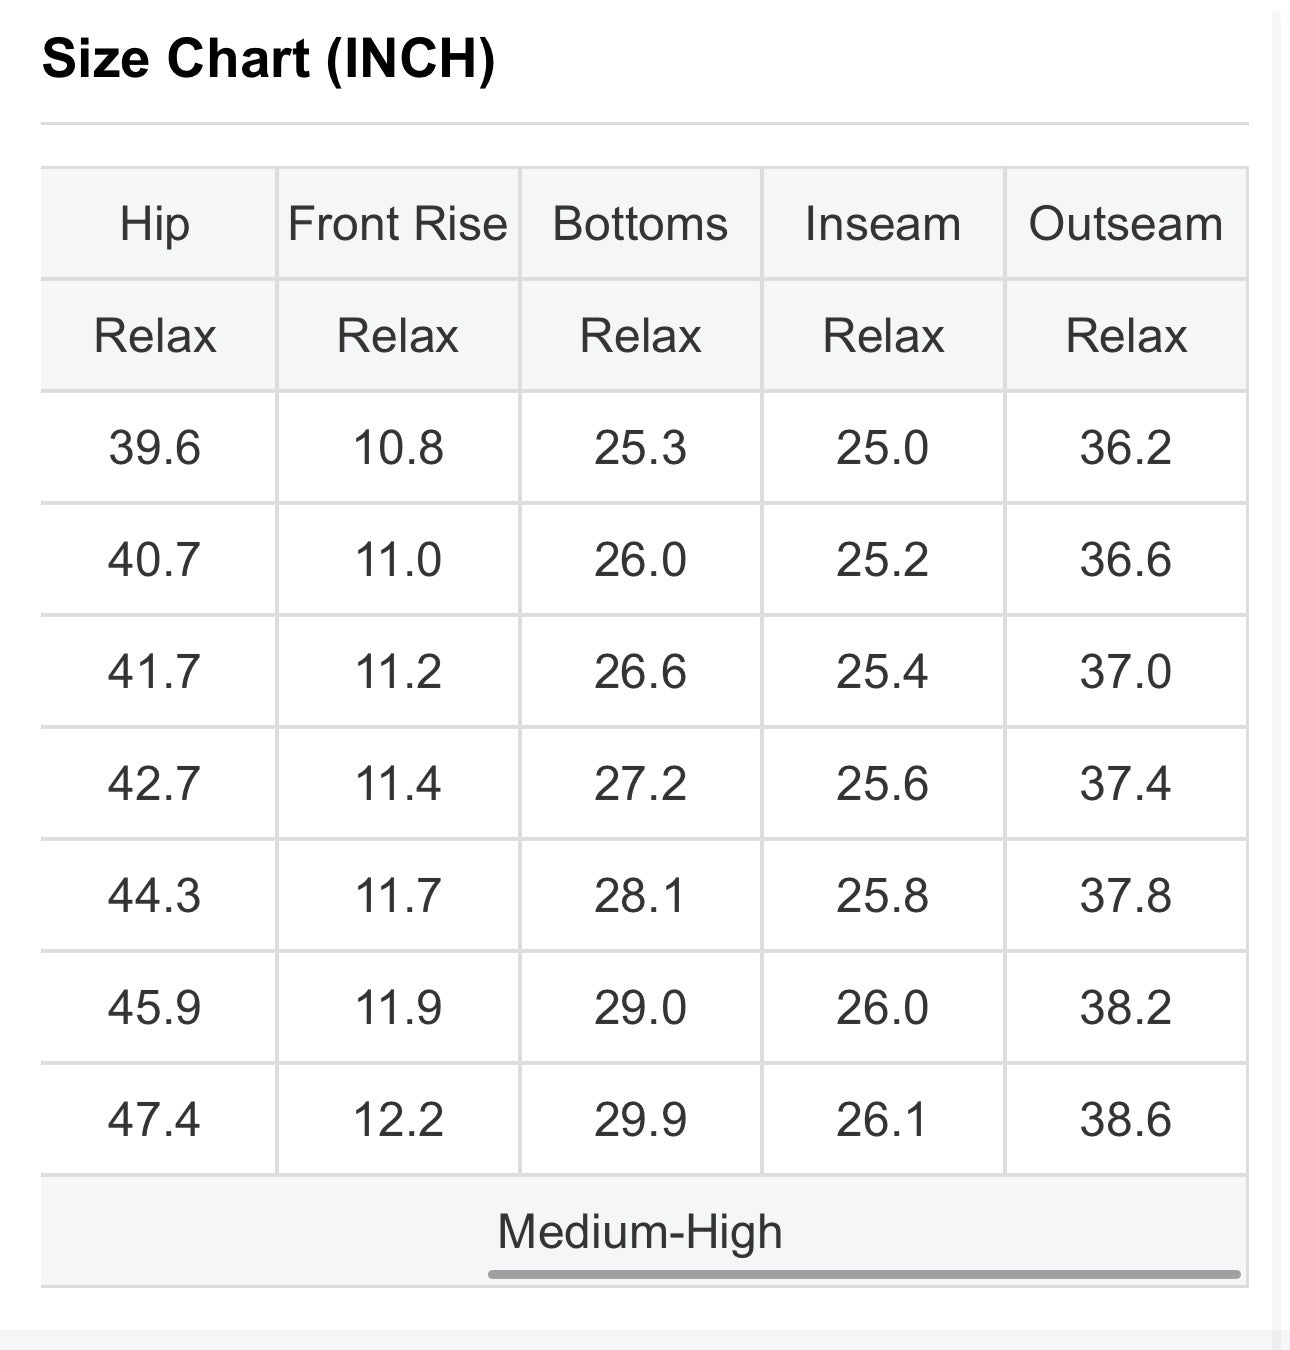Click the Relax label under Hip
Image resolution: width=1290 pixels, height=1350 pixels.
[x=155, y=335]
